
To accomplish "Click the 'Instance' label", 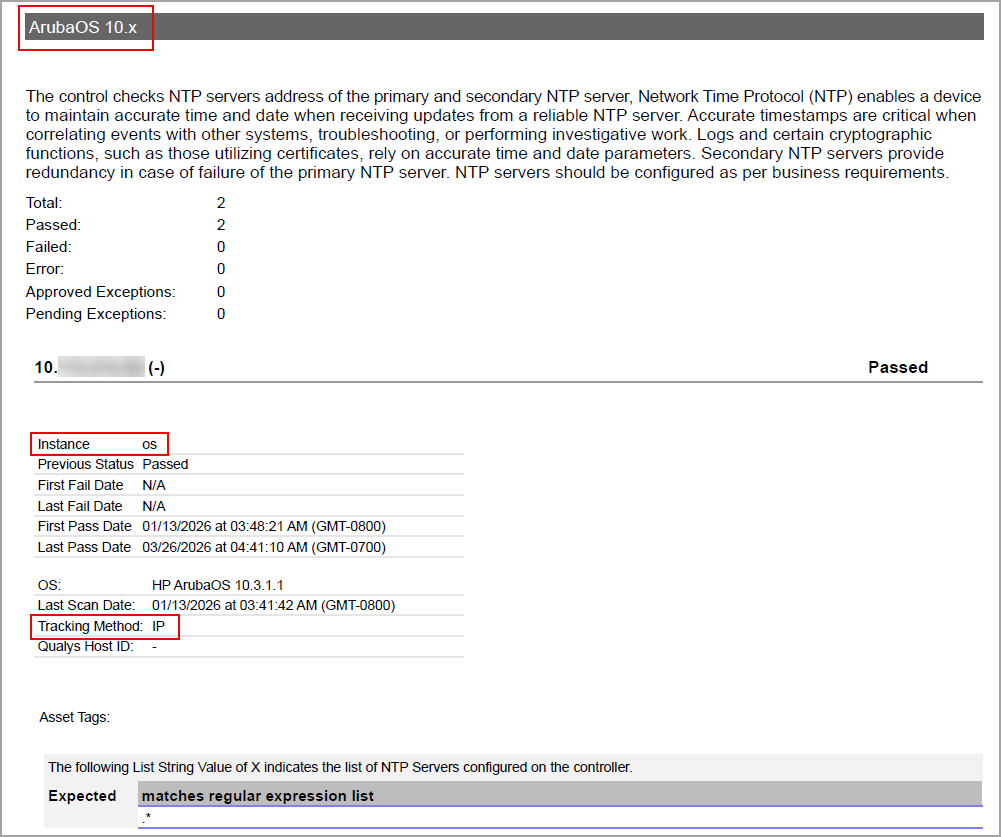I will click(63, 444).
